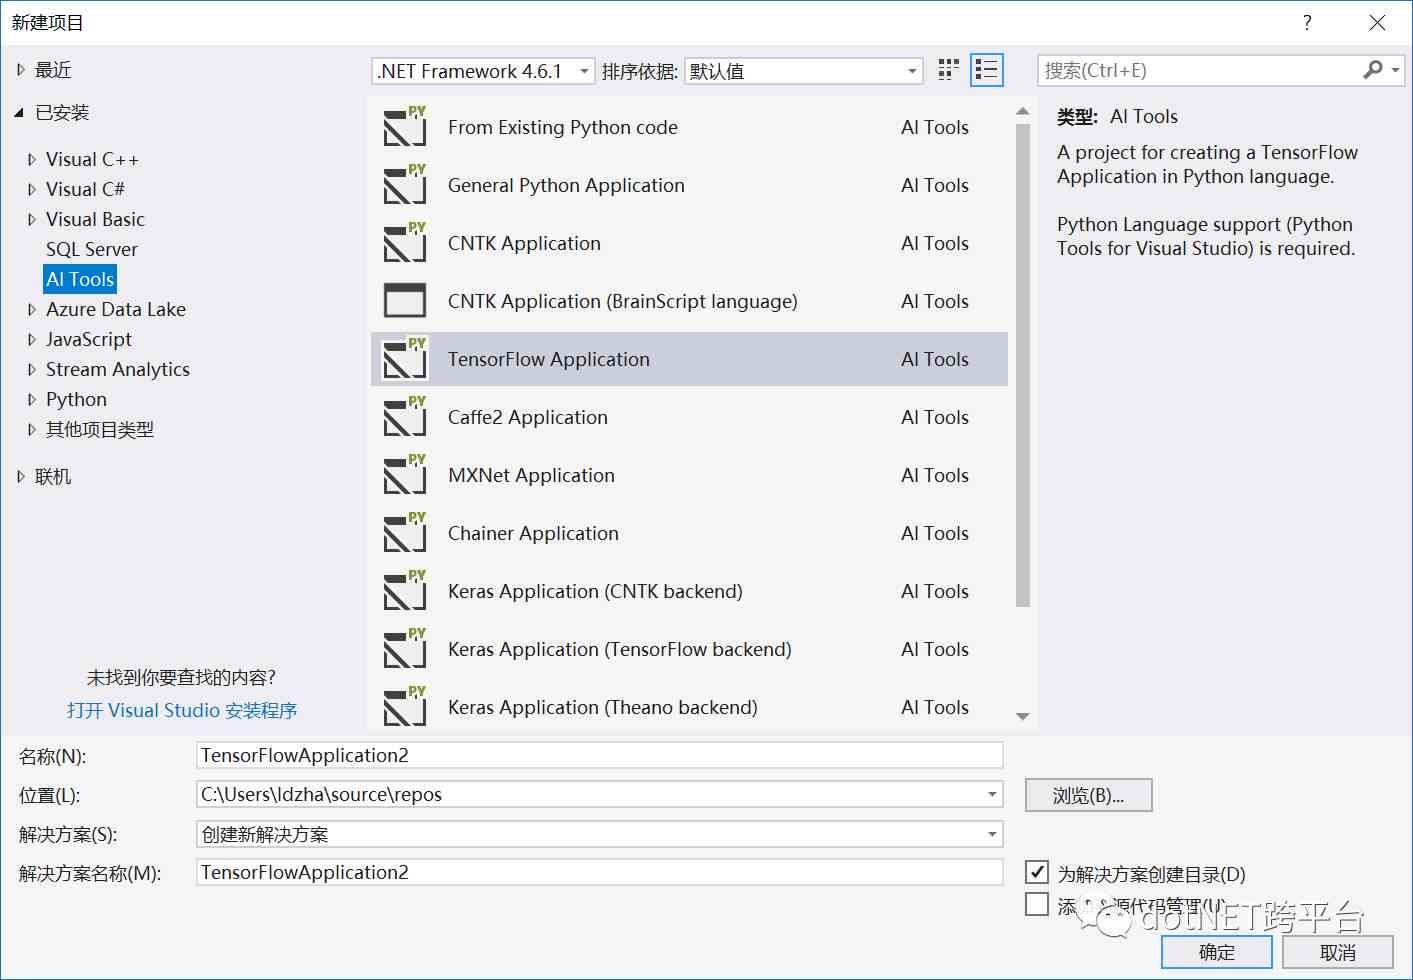
Task: Expand the Visual C# node
Action: pyautogui.click(x=32, y=190)
